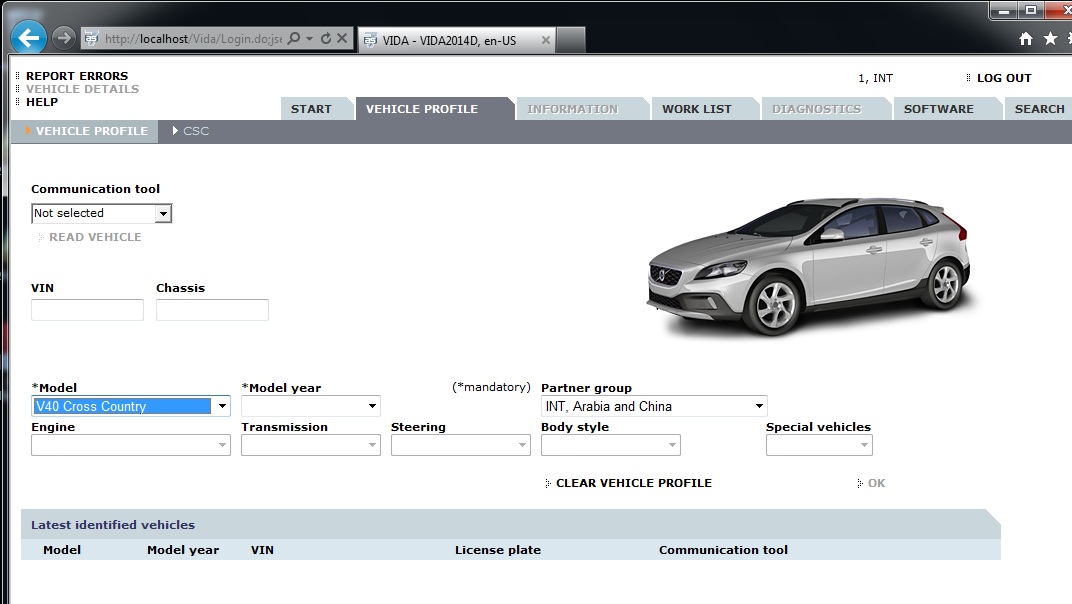Click the License plate column header
Image resolution: width=1072 pixels, height=604 pixels.
(498, 550)
